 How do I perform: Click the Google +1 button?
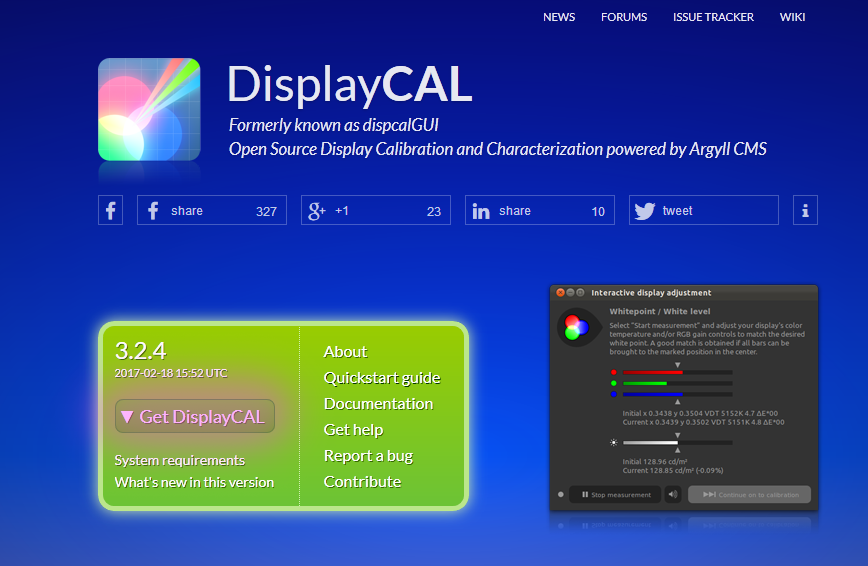[376, 210]
